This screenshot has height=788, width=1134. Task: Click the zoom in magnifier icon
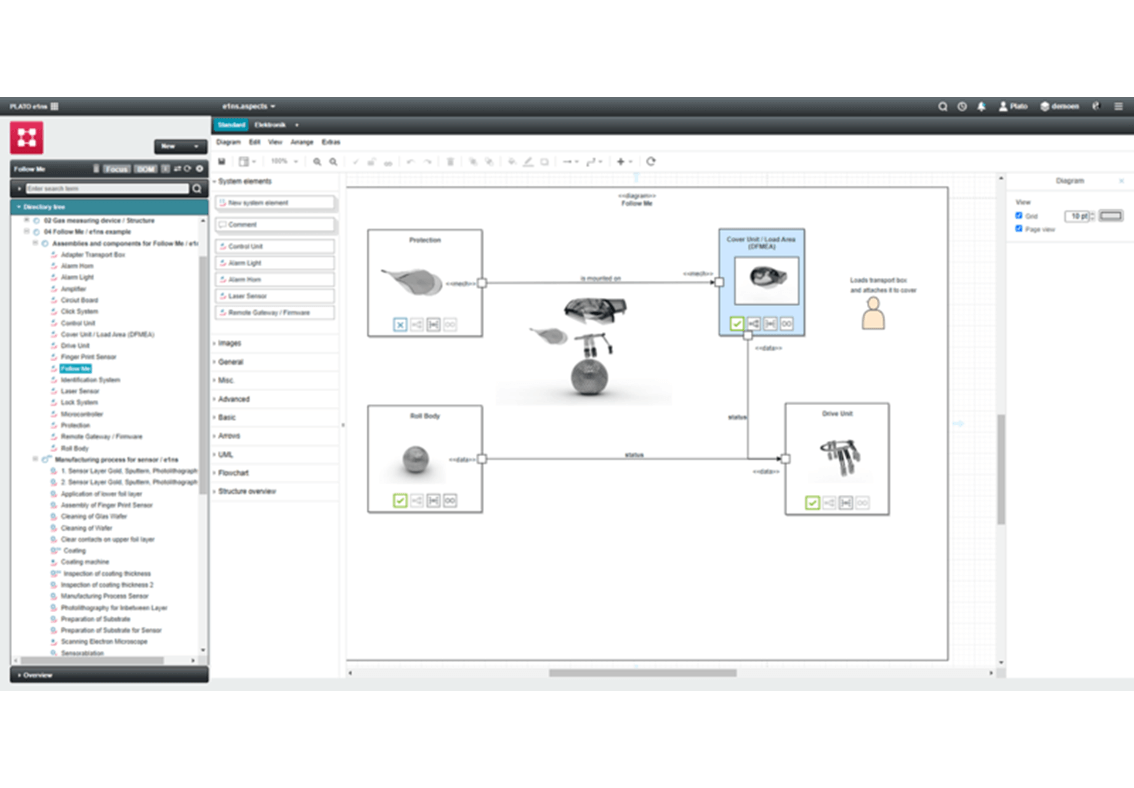pyautogui.click(x=317, y=161)
